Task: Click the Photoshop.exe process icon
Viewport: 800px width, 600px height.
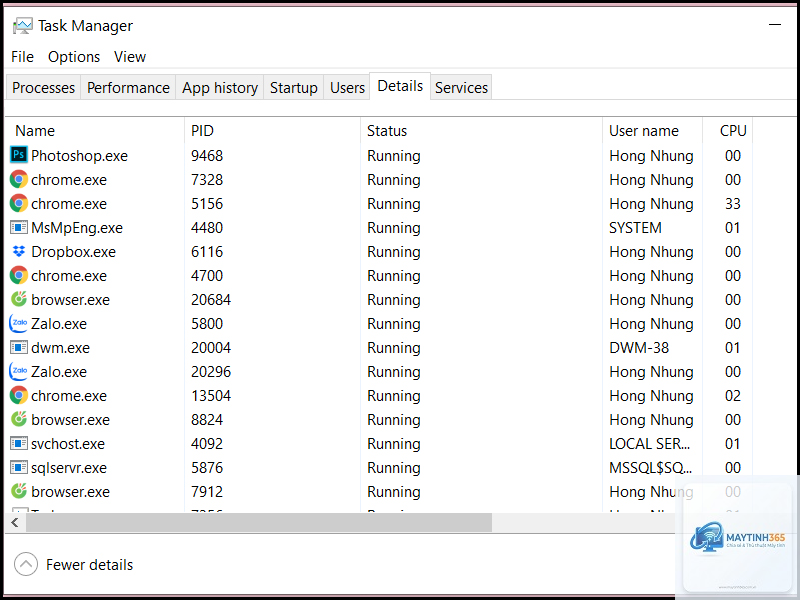Action: [x=19, y=155]
